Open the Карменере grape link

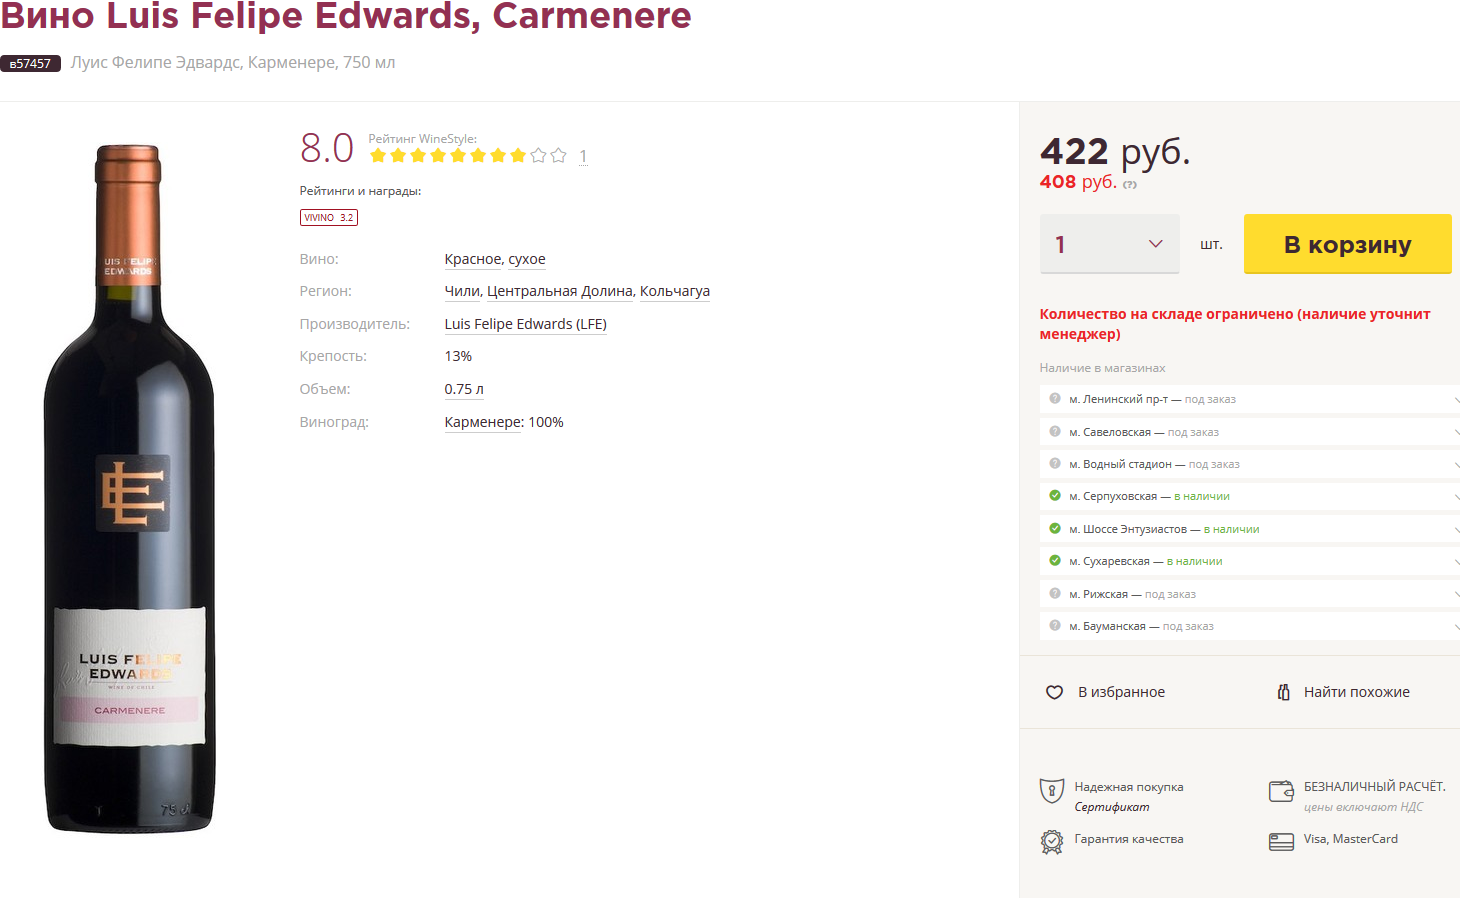484,422
